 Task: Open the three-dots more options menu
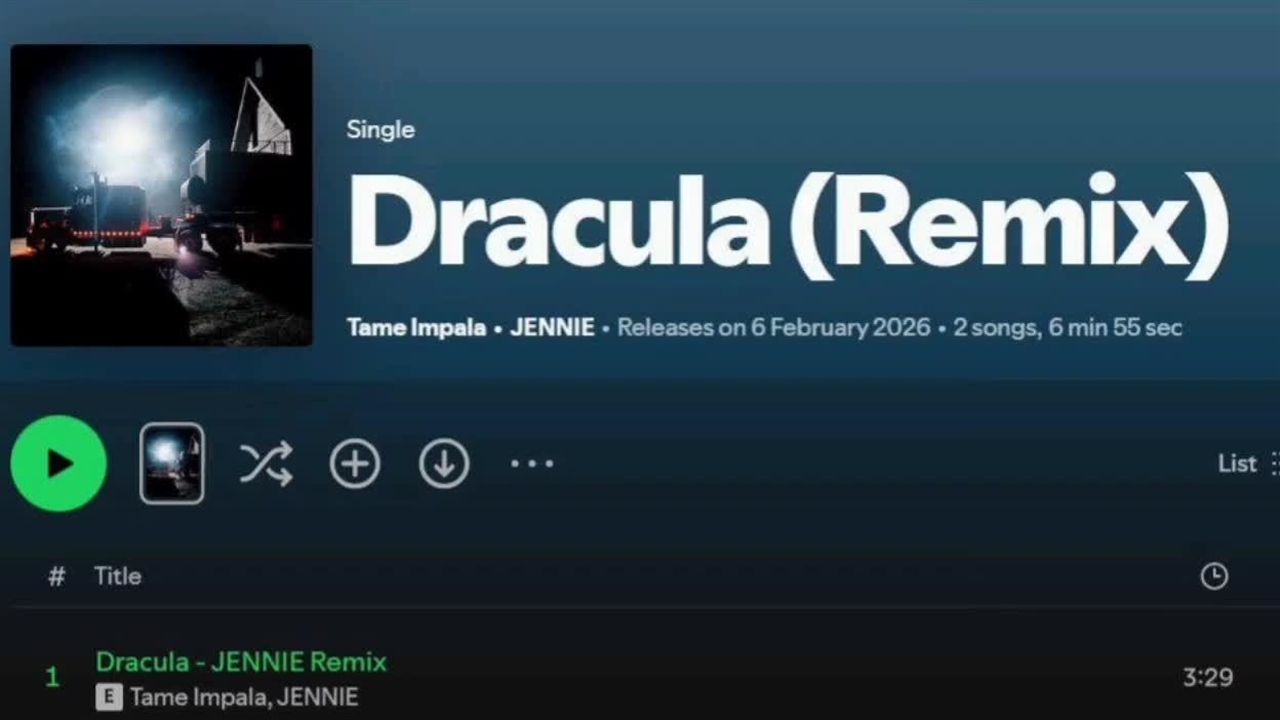(532, 464)
